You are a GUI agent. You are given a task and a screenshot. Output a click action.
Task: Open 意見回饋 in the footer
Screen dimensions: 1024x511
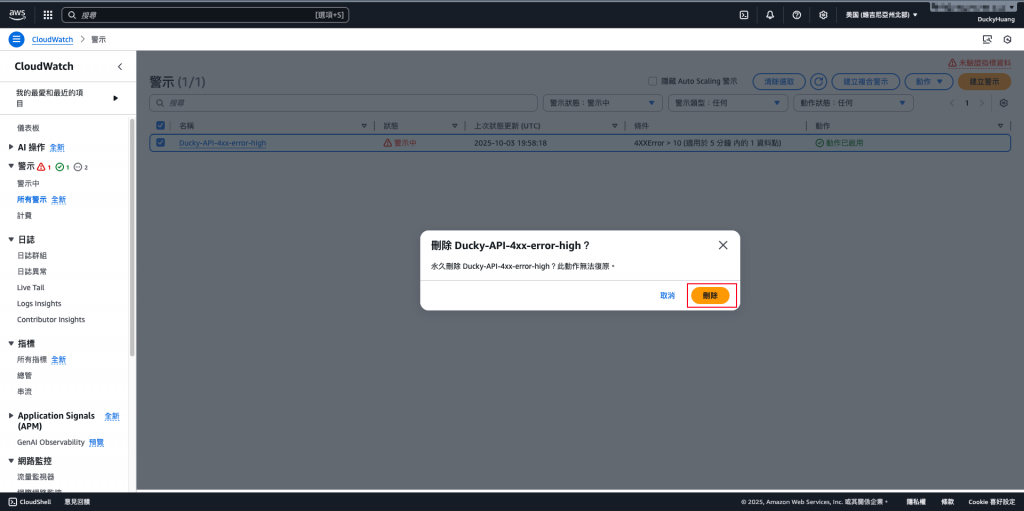(77, 502)
